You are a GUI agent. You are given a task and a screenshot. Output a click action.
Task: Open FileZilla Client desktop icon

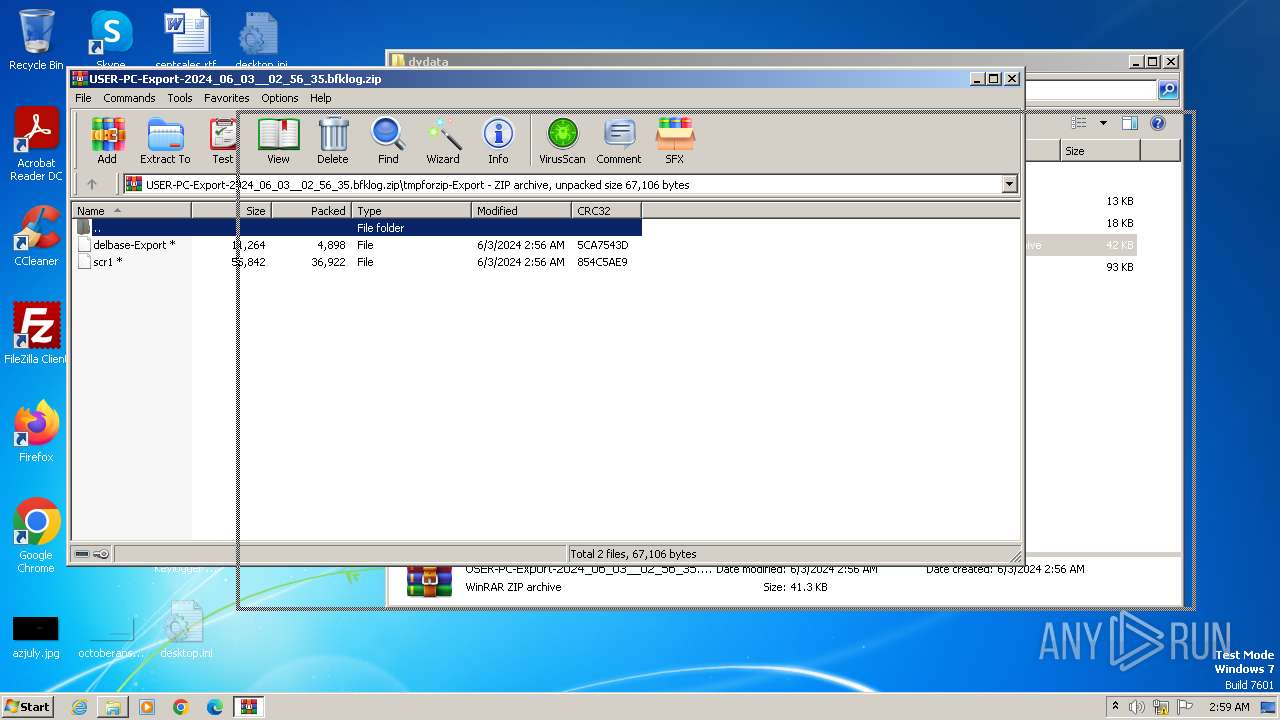[36, 333]
